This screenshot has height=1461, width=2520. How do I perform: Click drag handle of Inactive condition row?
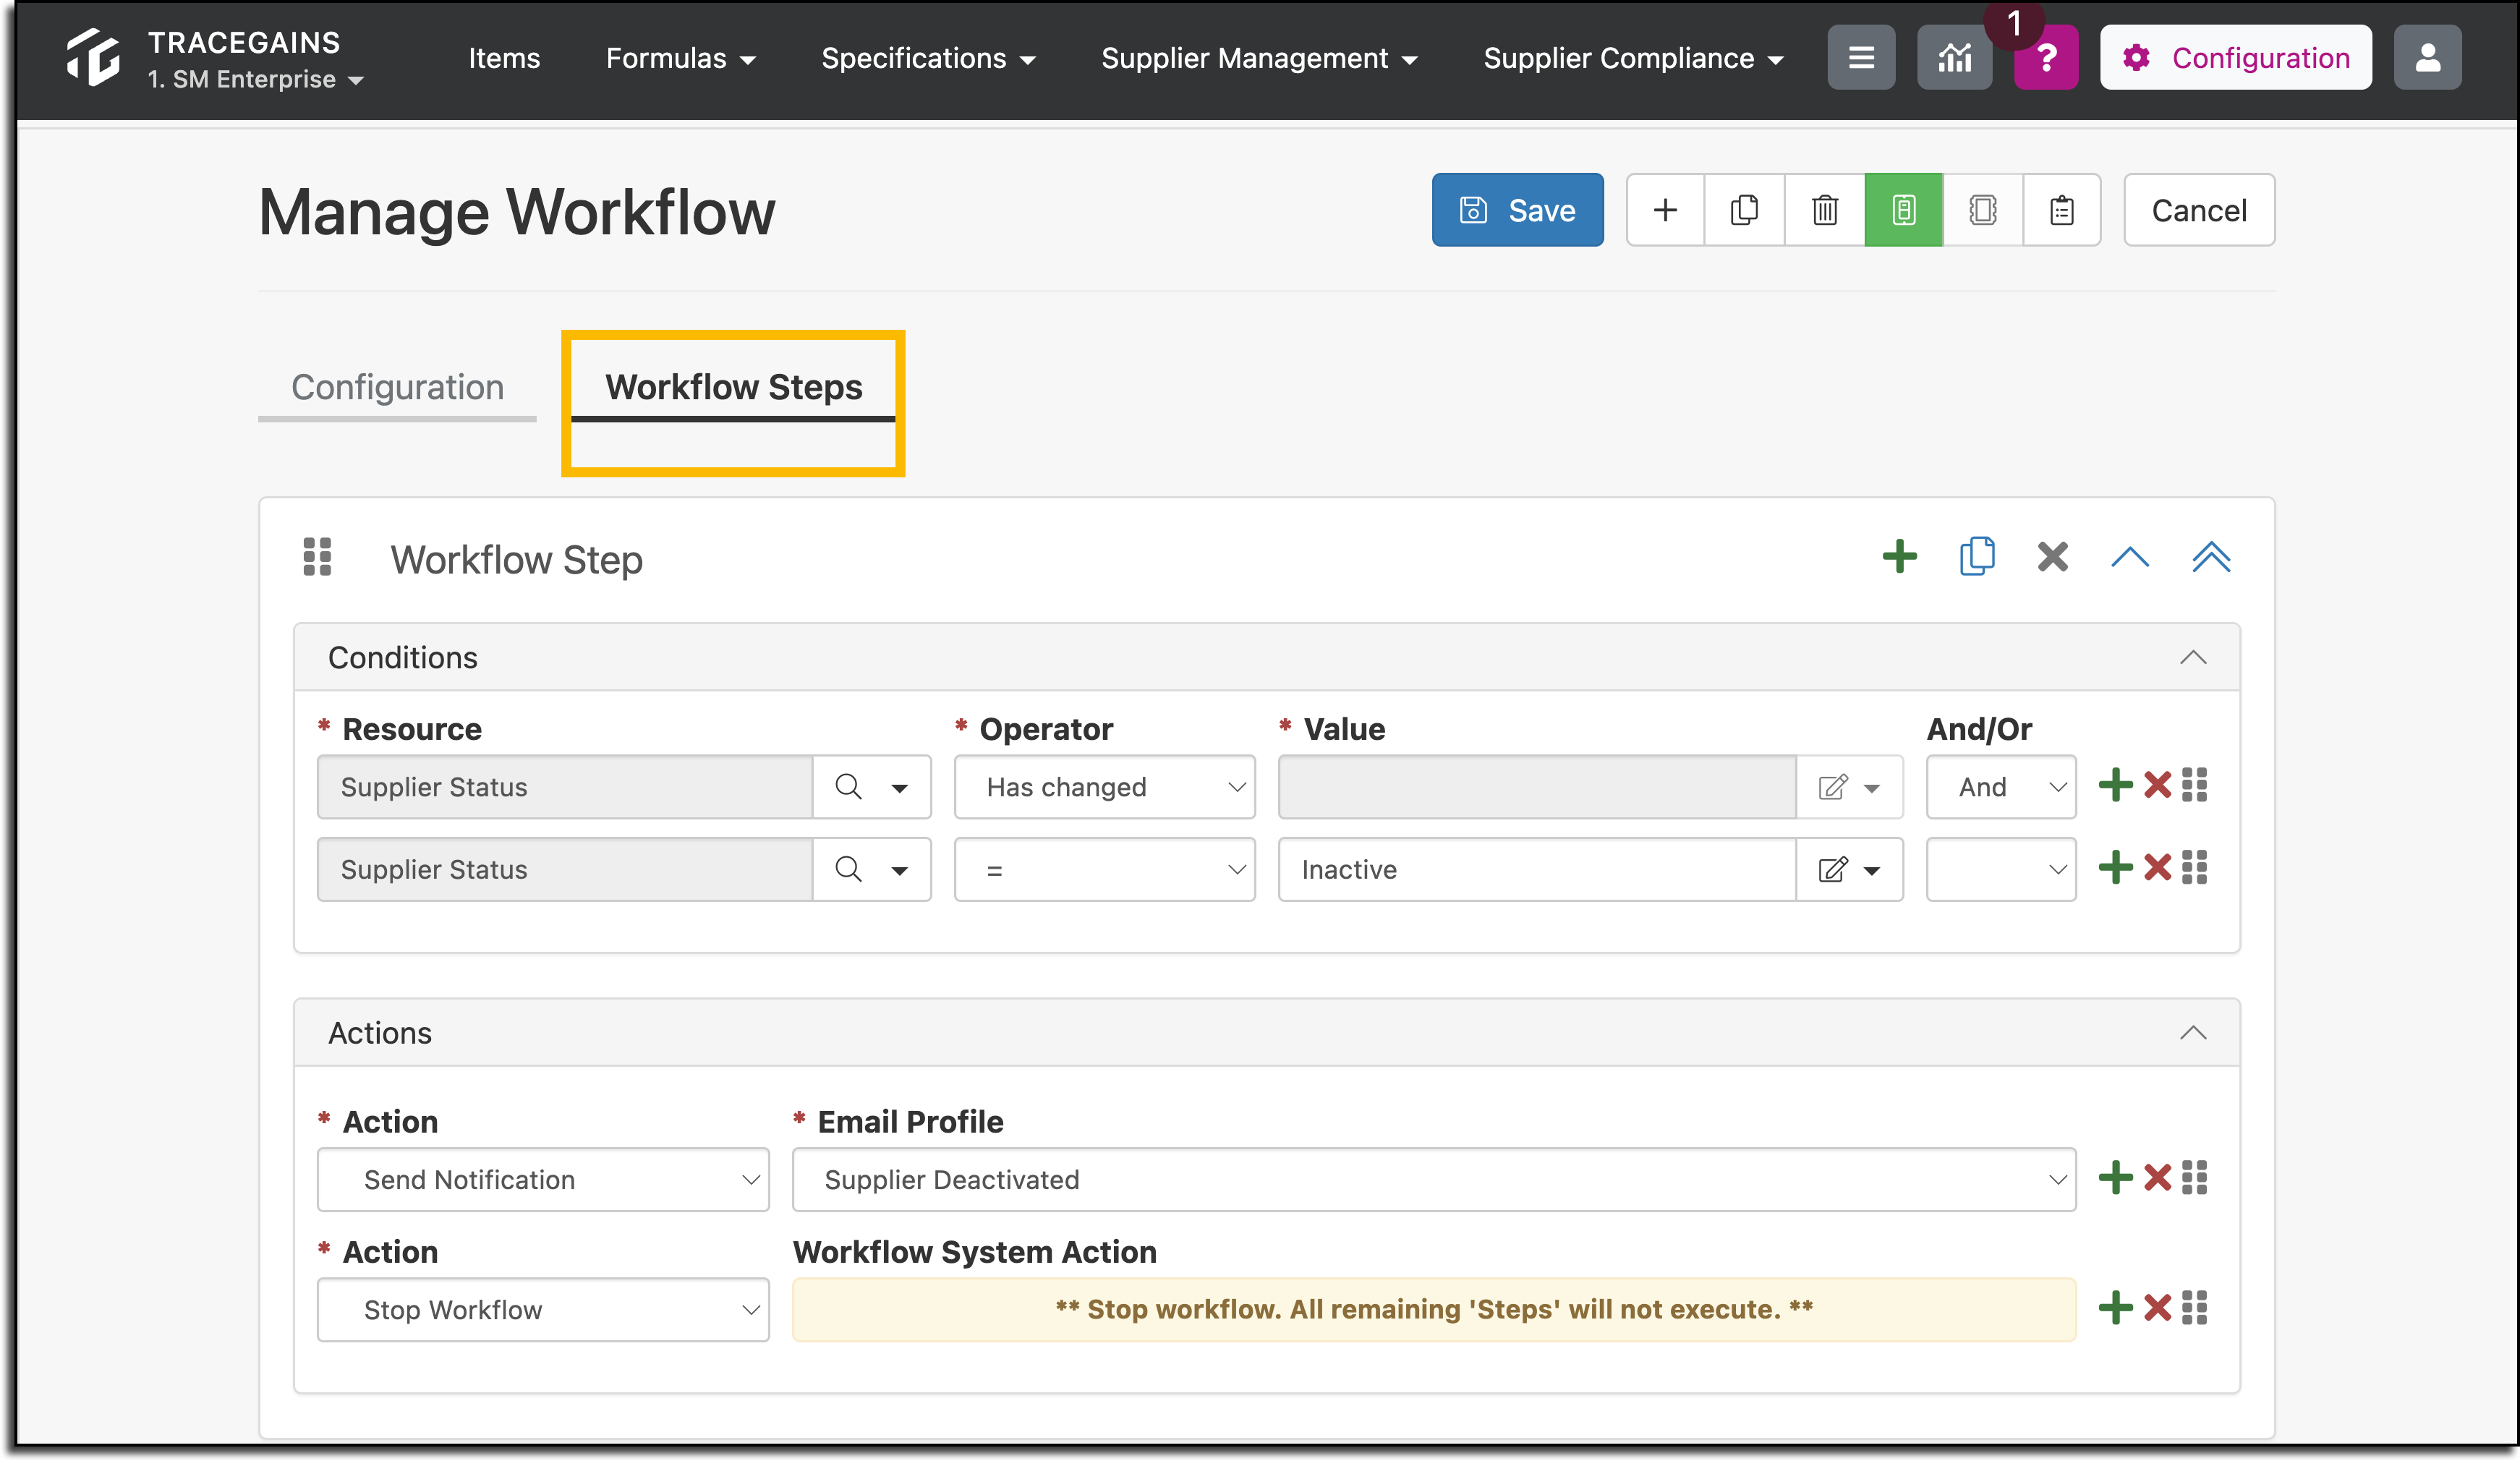[2194, 867]
